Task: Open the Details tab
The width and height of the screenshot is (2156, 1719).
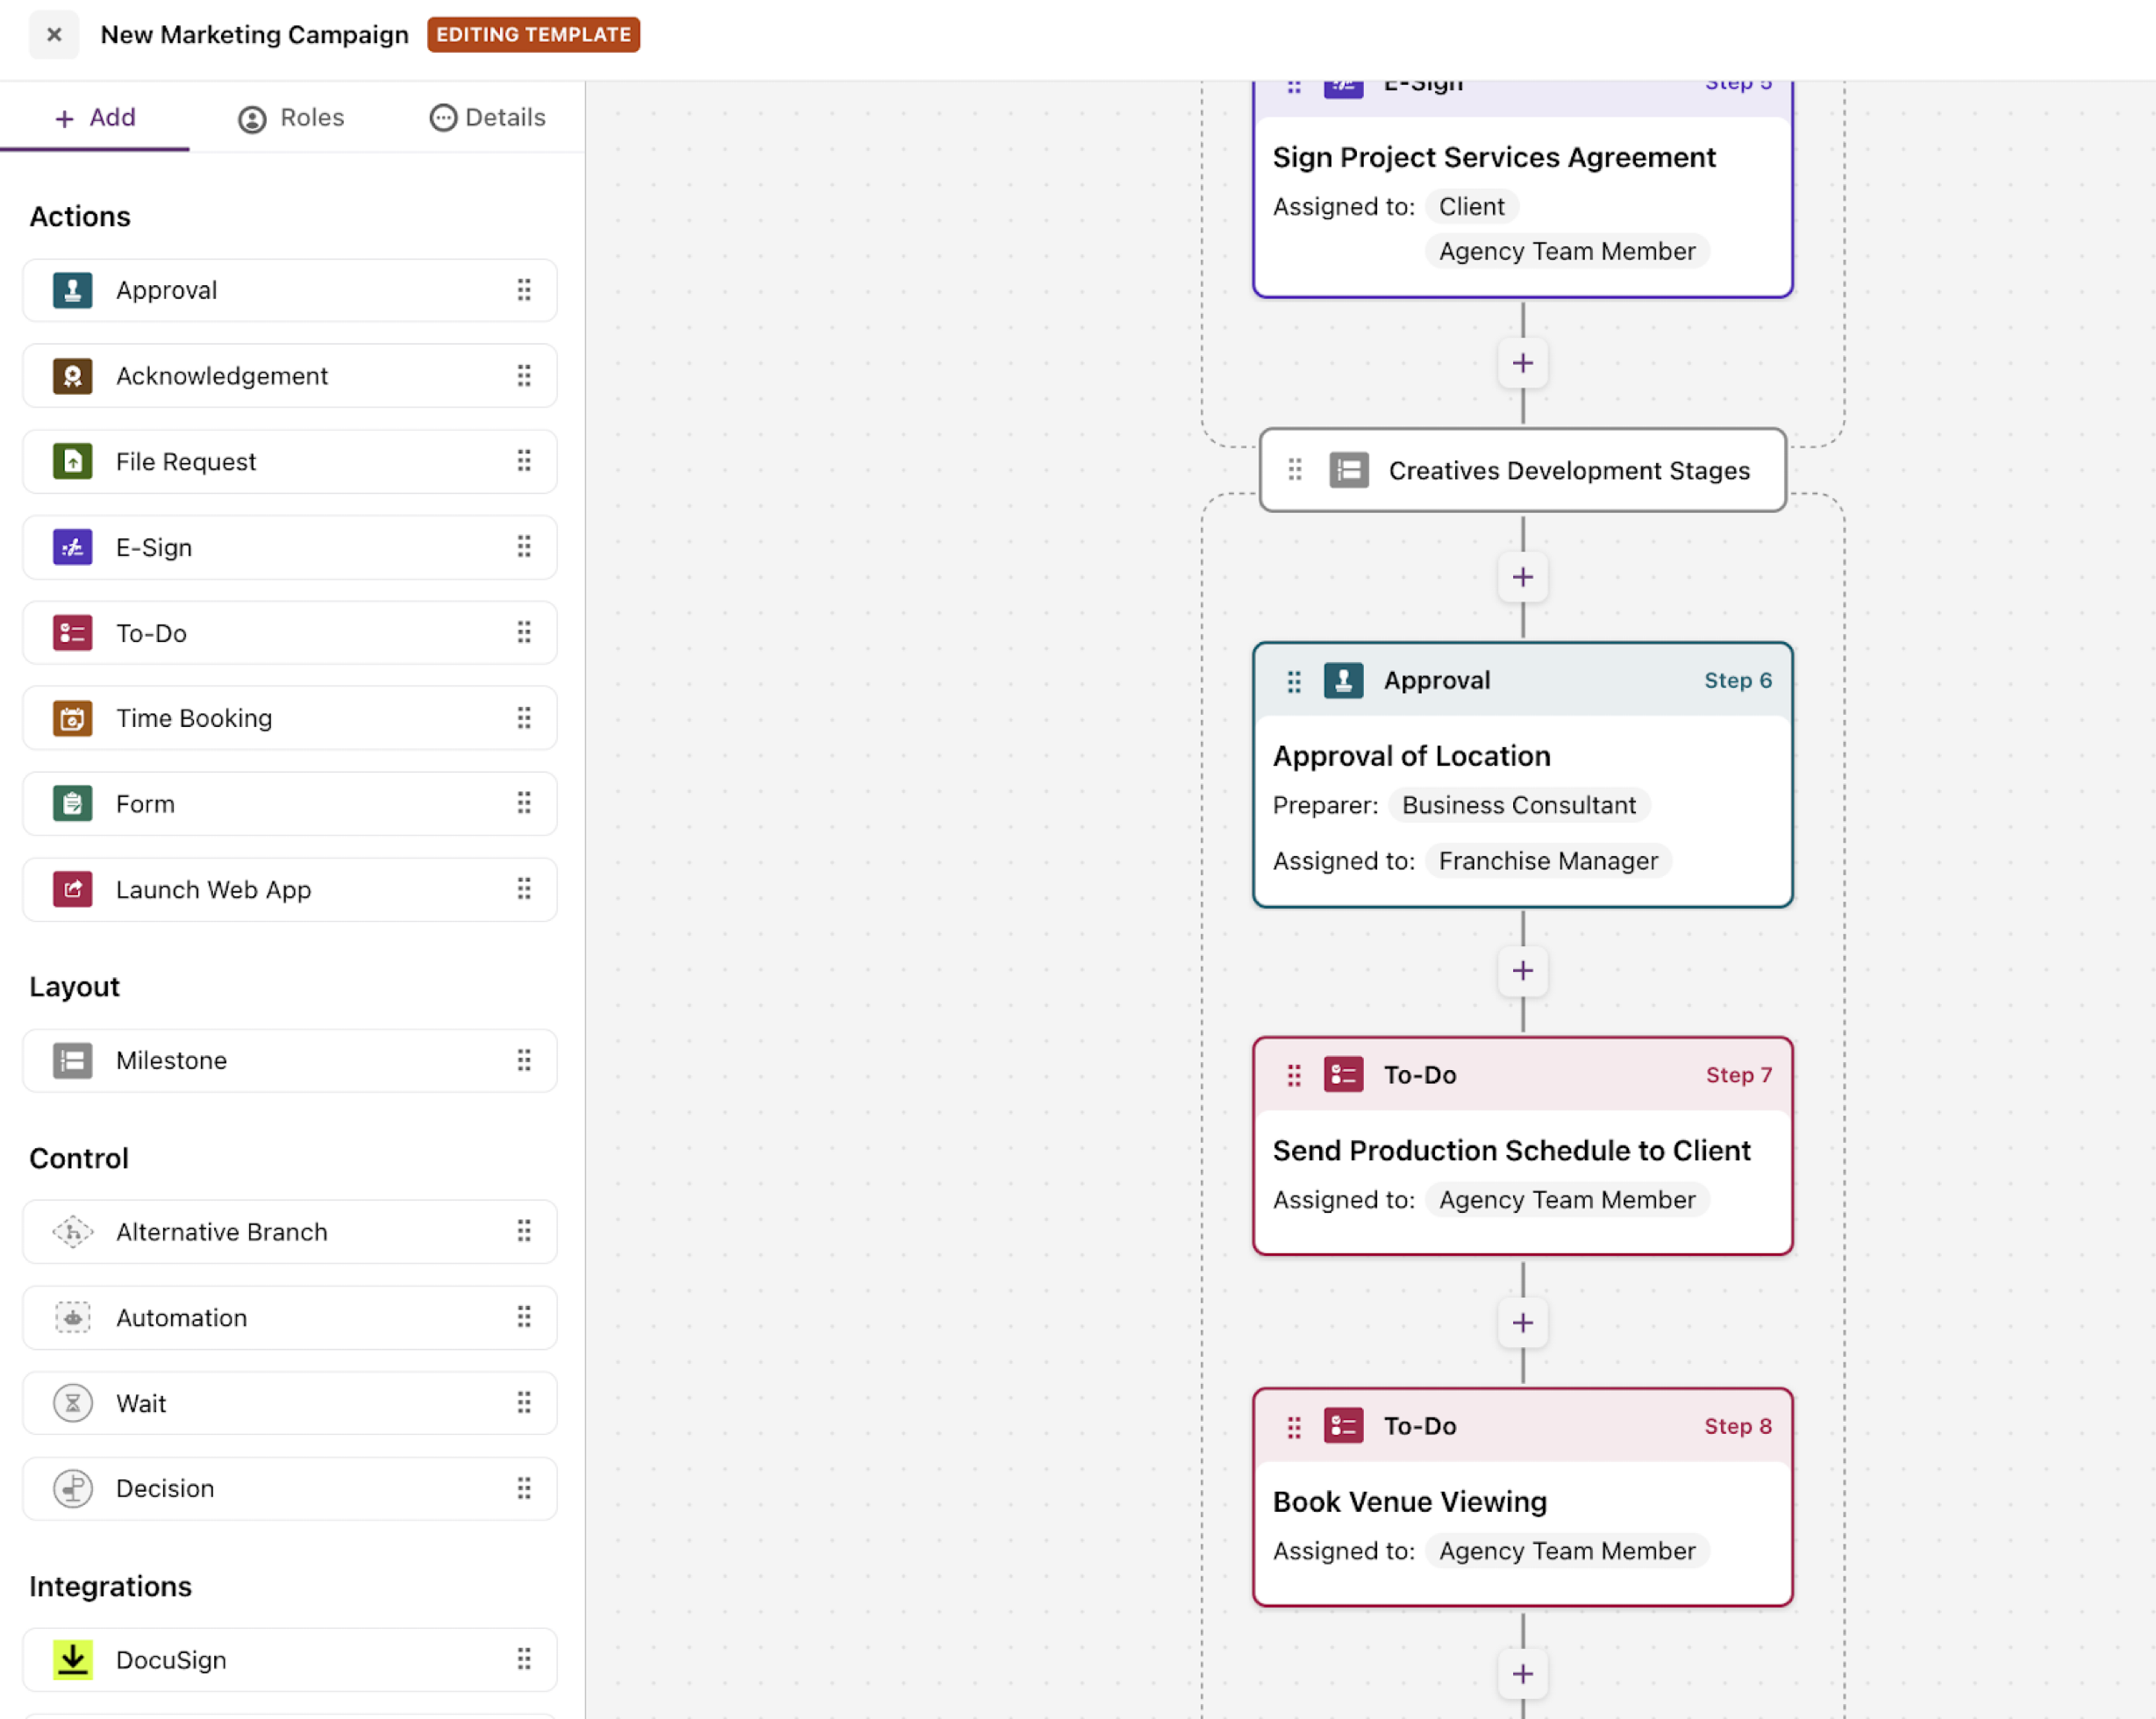Action: 487,118
